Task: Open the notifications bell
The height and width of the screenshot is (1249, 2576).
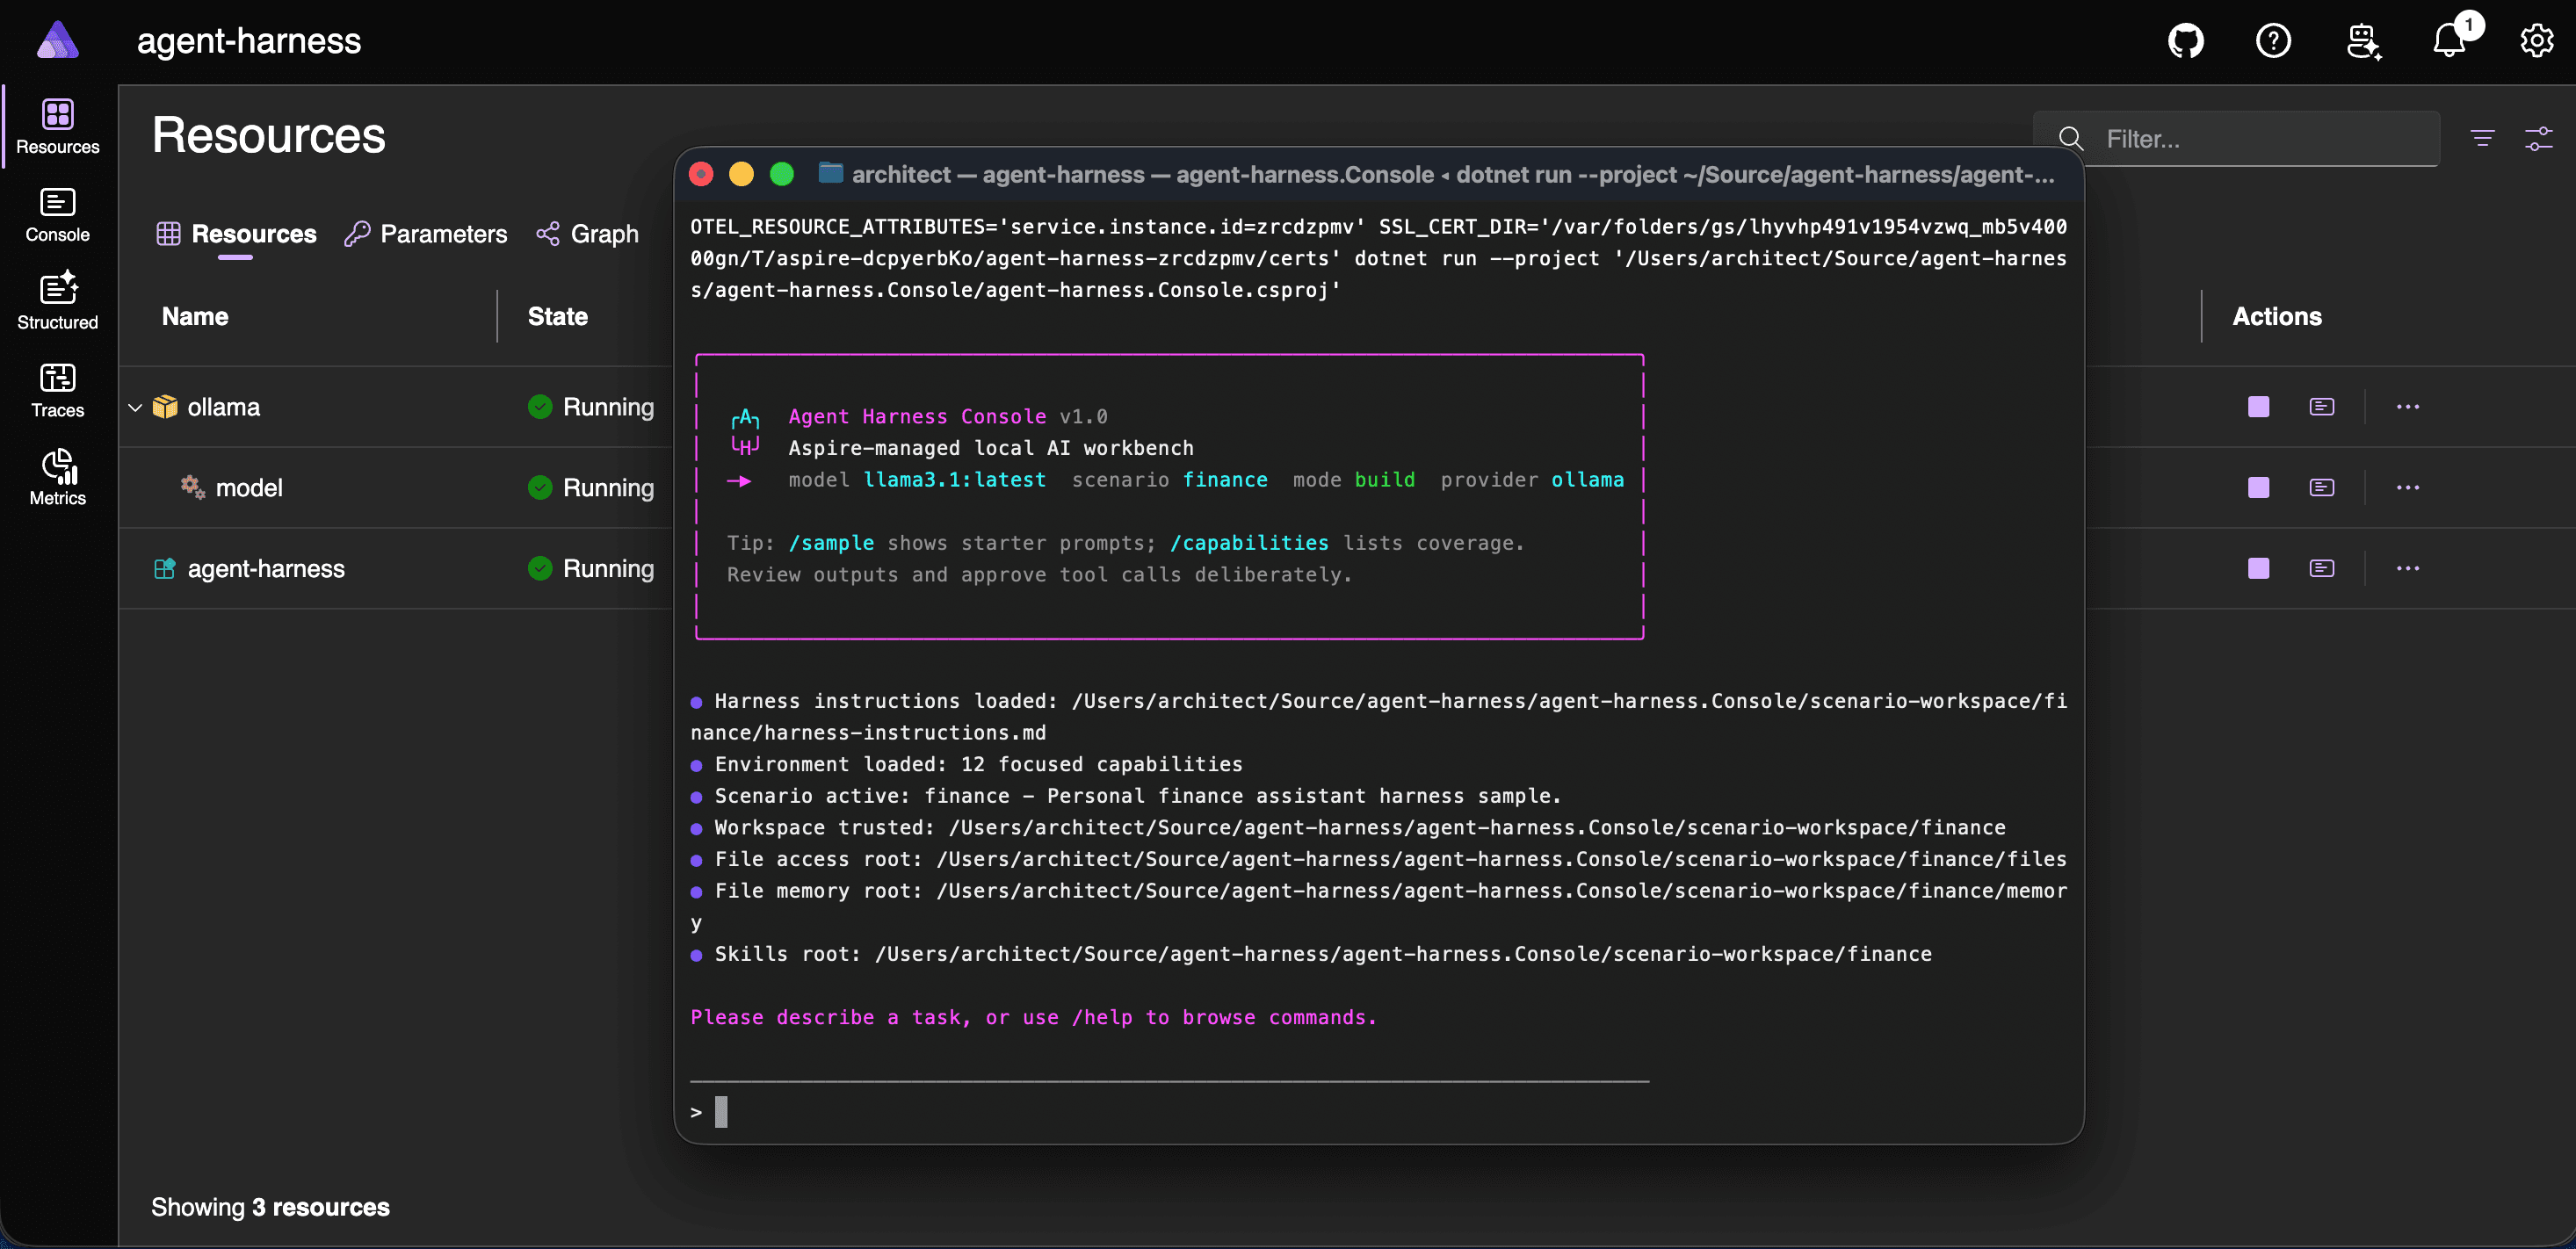Action: point(2449,41)
